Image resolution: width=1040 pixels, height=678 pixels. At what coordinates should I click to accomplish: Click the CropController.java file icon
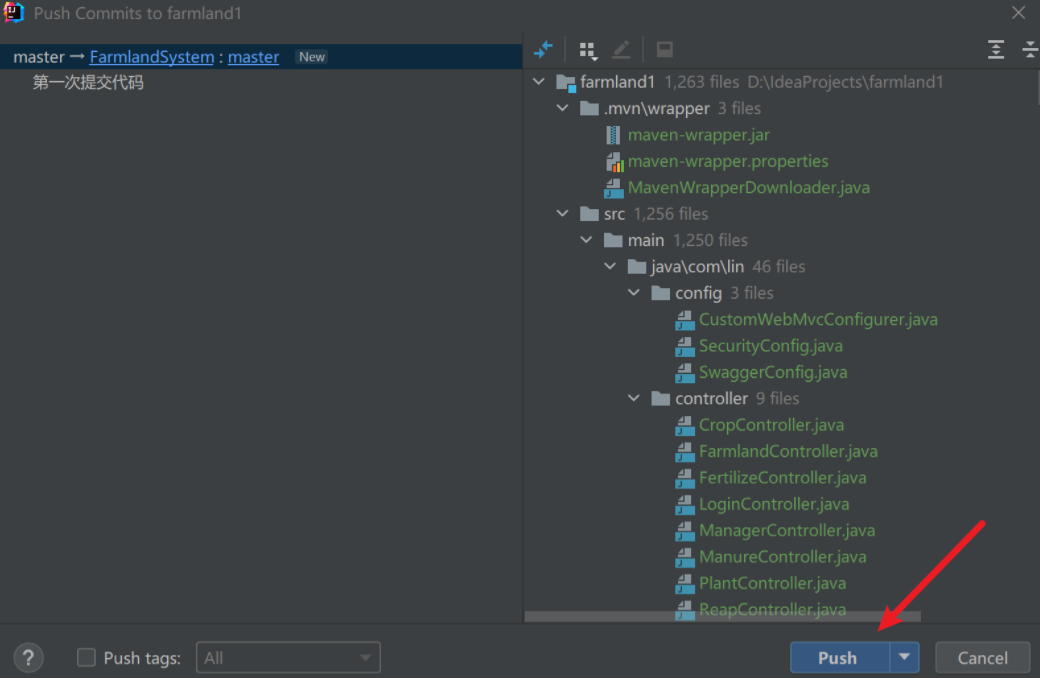click(x=684, y=425)
